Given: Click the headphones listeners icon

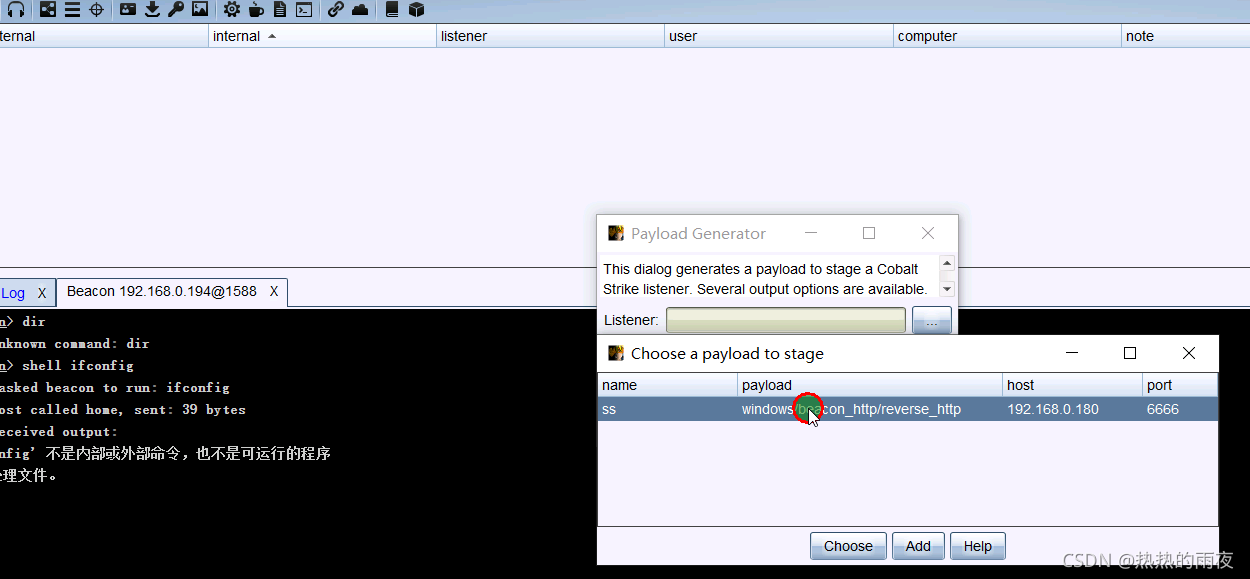Looking at the screenshot, I should [x=16, y=10].
